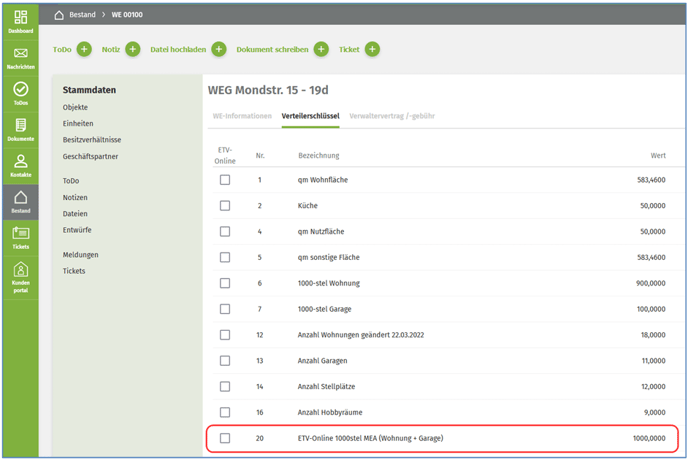This screenshot has width=688, height=460.
Task: Switch to Verwaltervertrag /-gebühr tab
Action: point(392,116)
